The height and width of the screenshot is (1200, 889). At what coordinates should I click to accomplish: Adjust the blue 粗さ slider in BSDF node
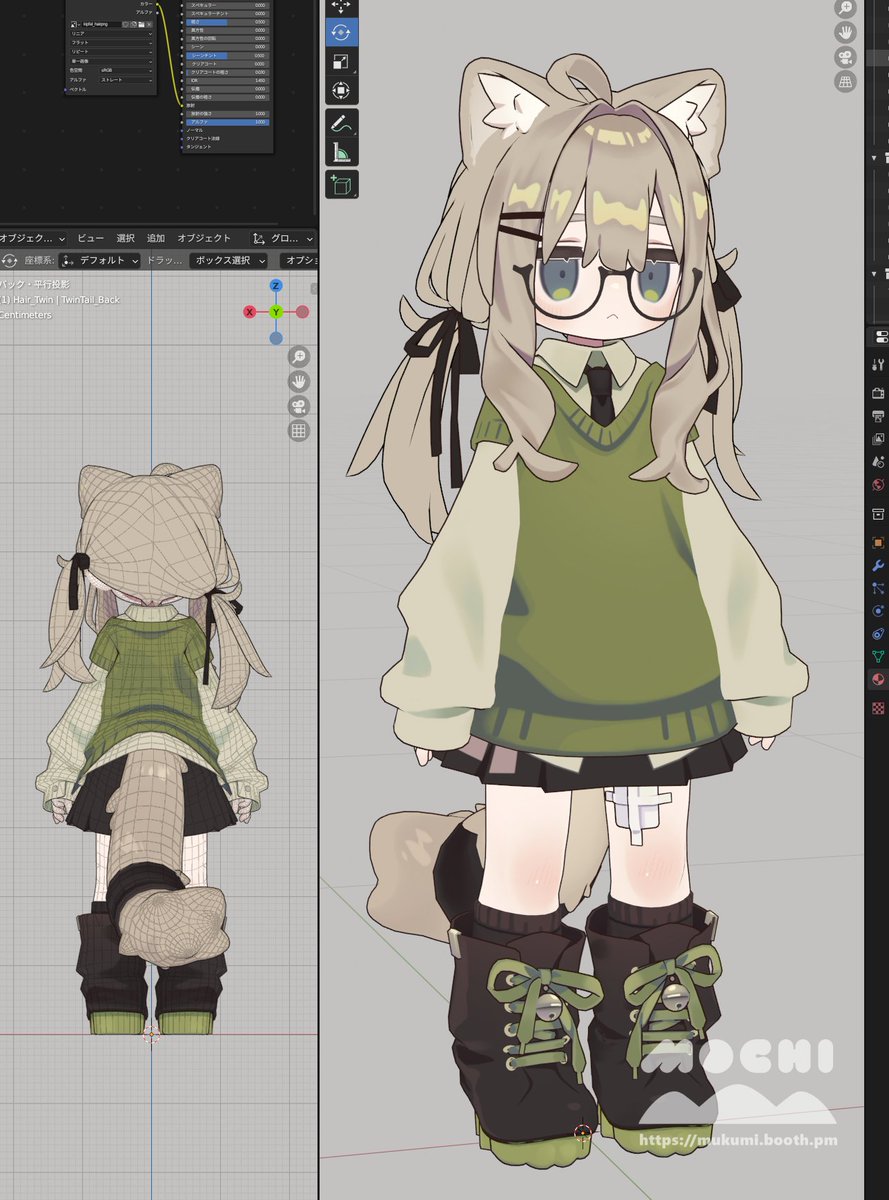click(x=227, y=22)
